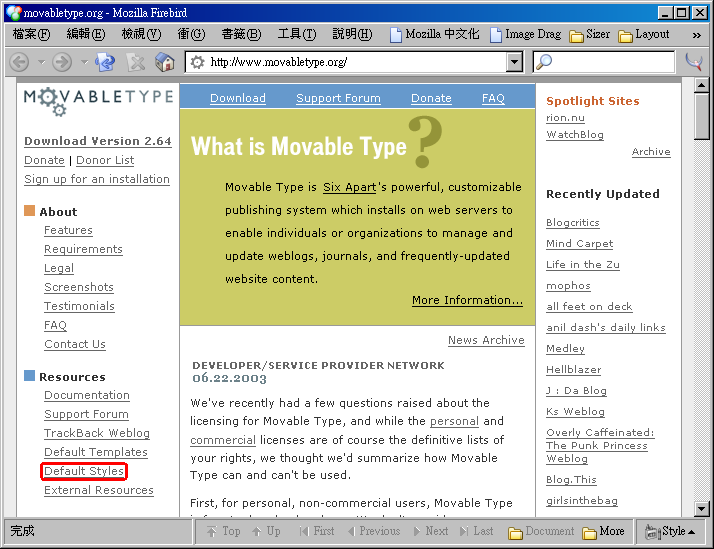The image size is (714, 549).
Task: Open the Home page icon
Action: coord(165,62)
